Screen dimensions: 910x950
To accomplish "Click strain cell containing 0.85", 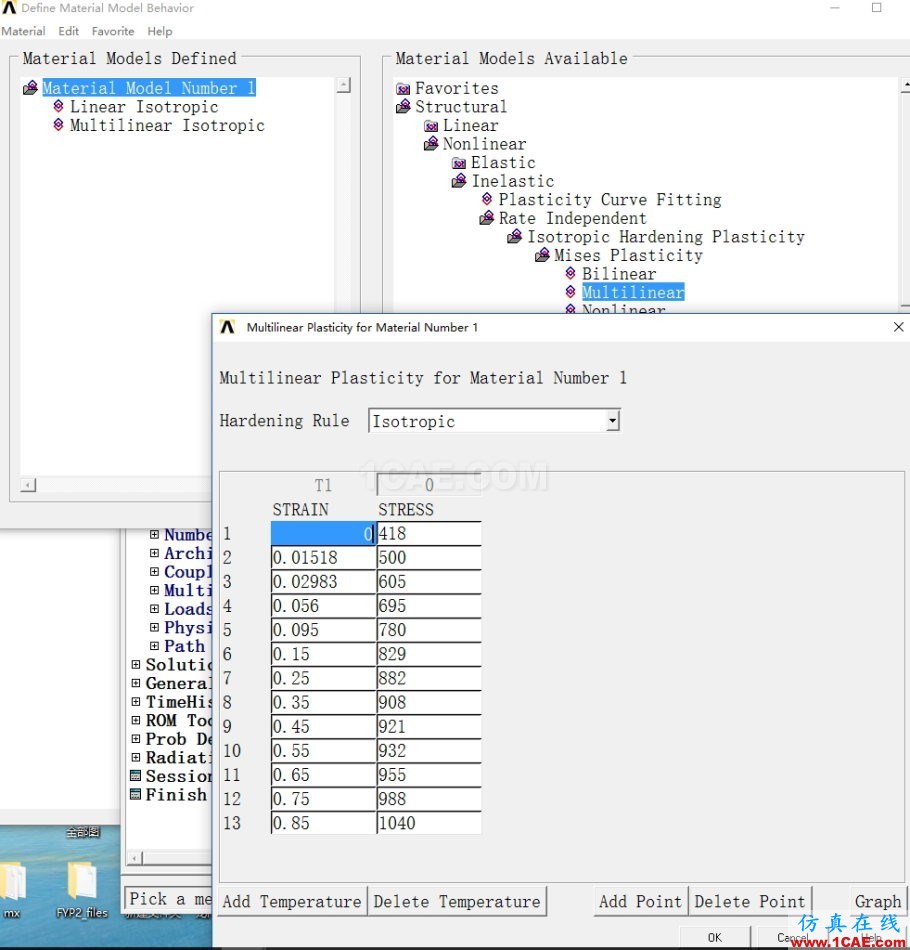I will click(x=324, y=823).
